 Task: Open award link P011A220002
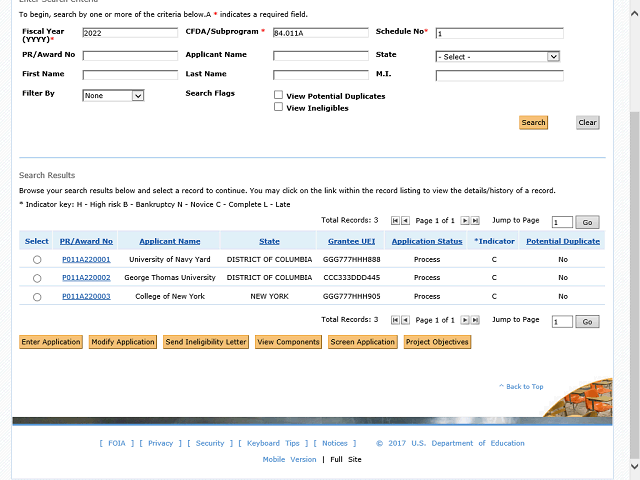click(x=86, y=278)
